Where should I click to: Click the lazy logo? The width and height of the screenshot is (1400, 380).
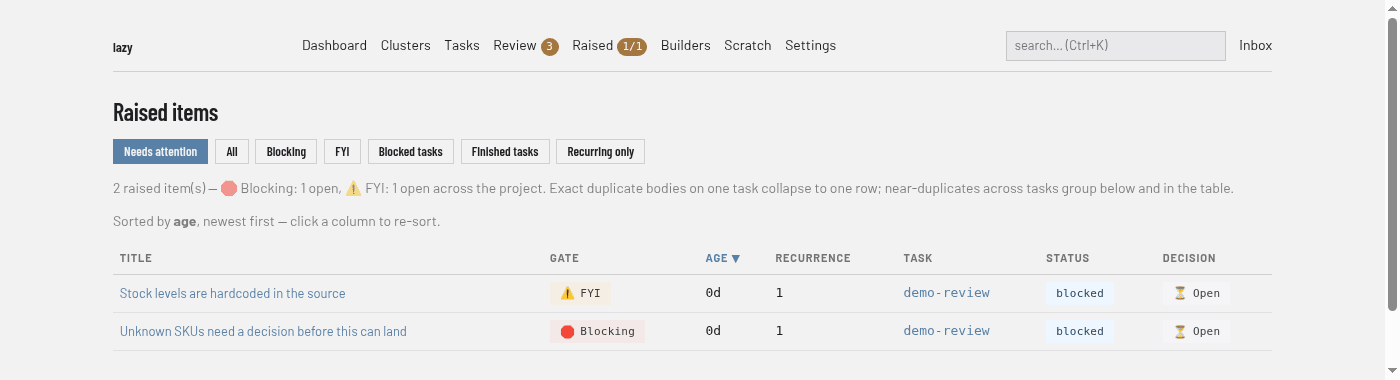click(x=123, y=47)
